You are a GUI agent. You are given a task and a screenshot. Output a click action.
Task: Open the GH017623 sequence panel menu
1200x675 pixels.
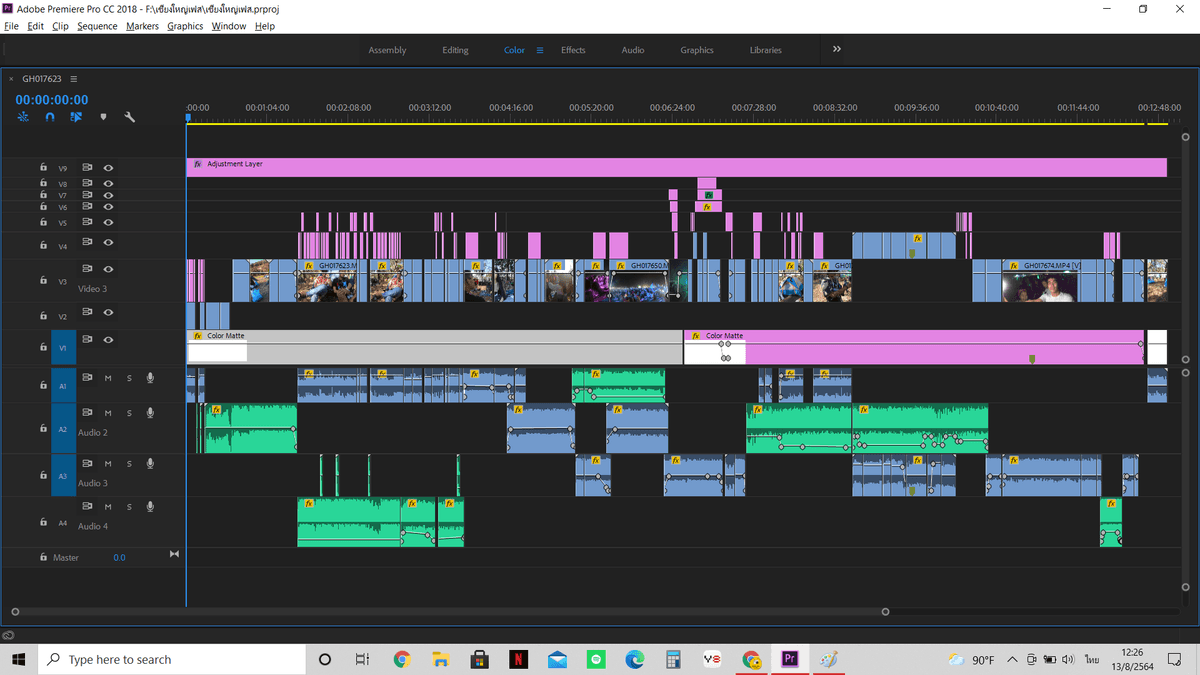coord(74,79)
